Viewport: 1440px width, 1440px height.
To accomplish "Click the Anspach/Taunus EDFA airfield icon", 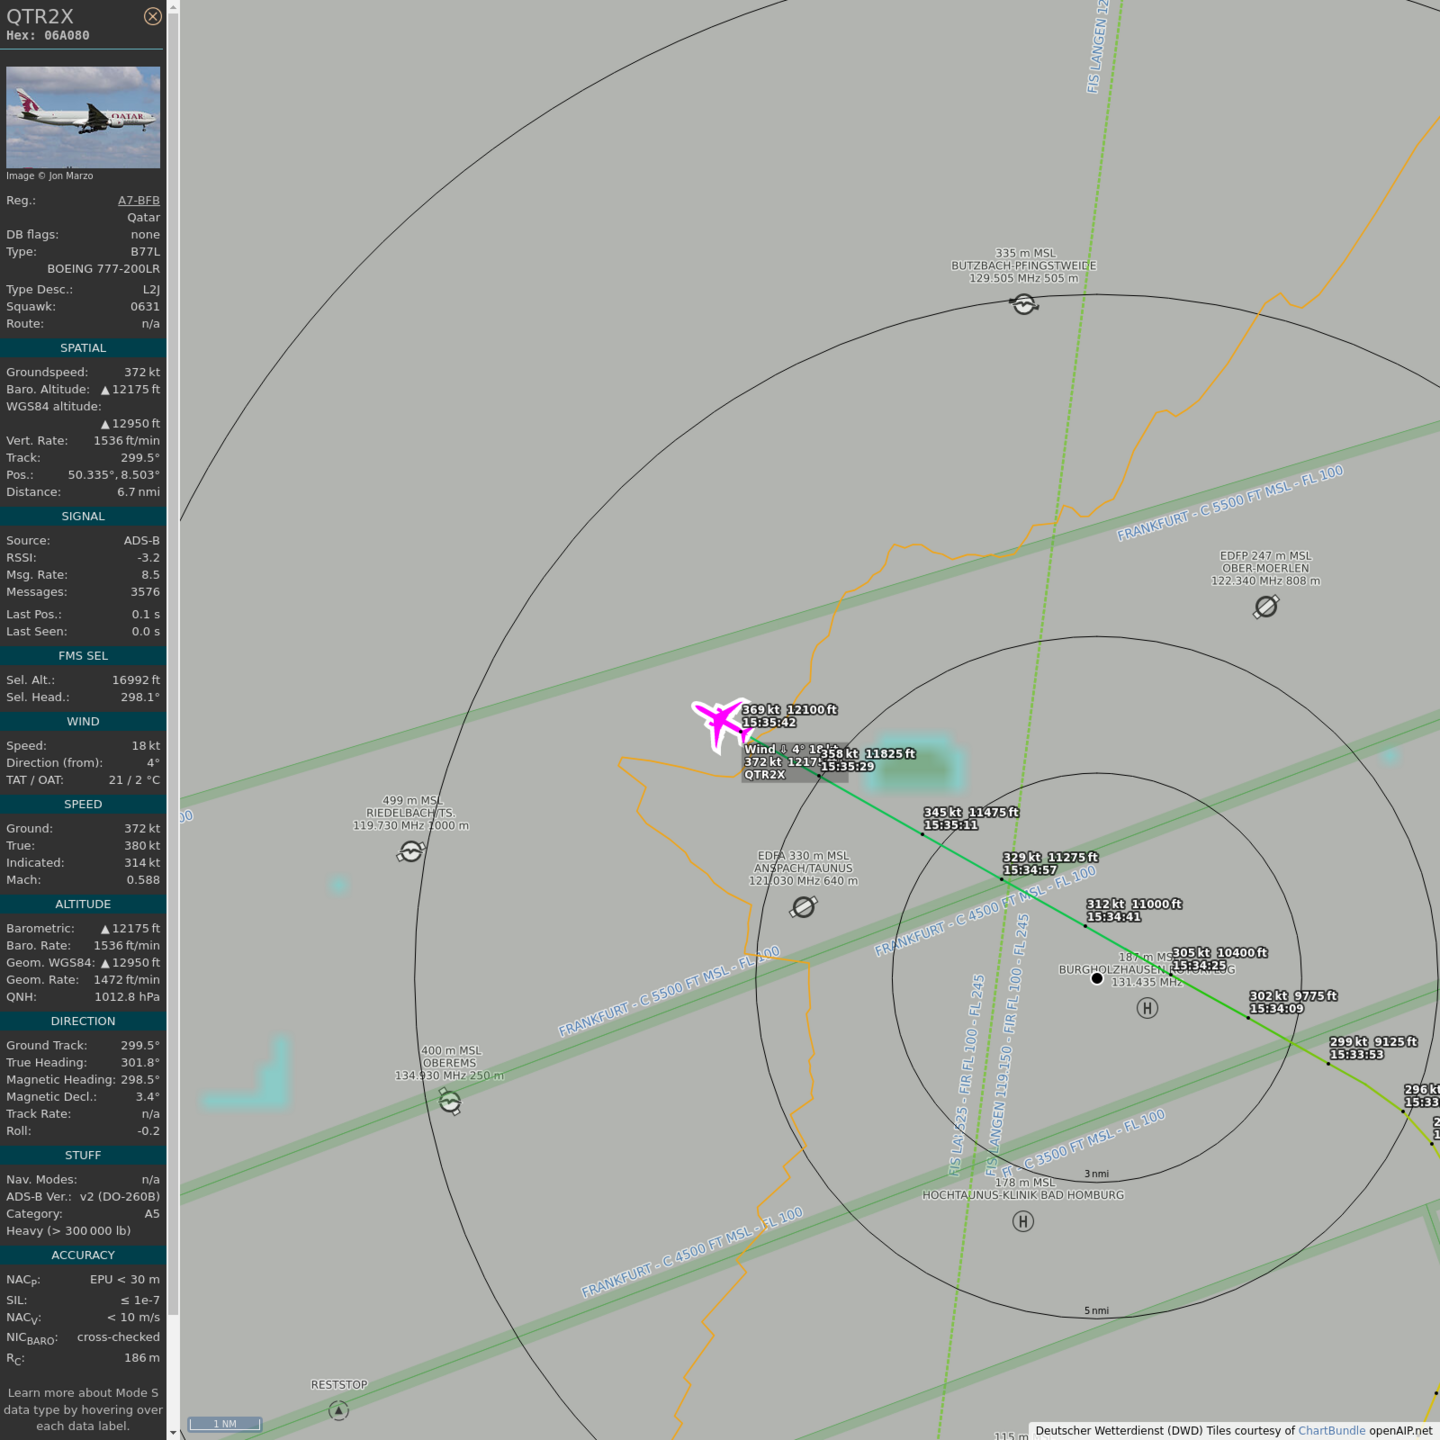I will [804, 907].
